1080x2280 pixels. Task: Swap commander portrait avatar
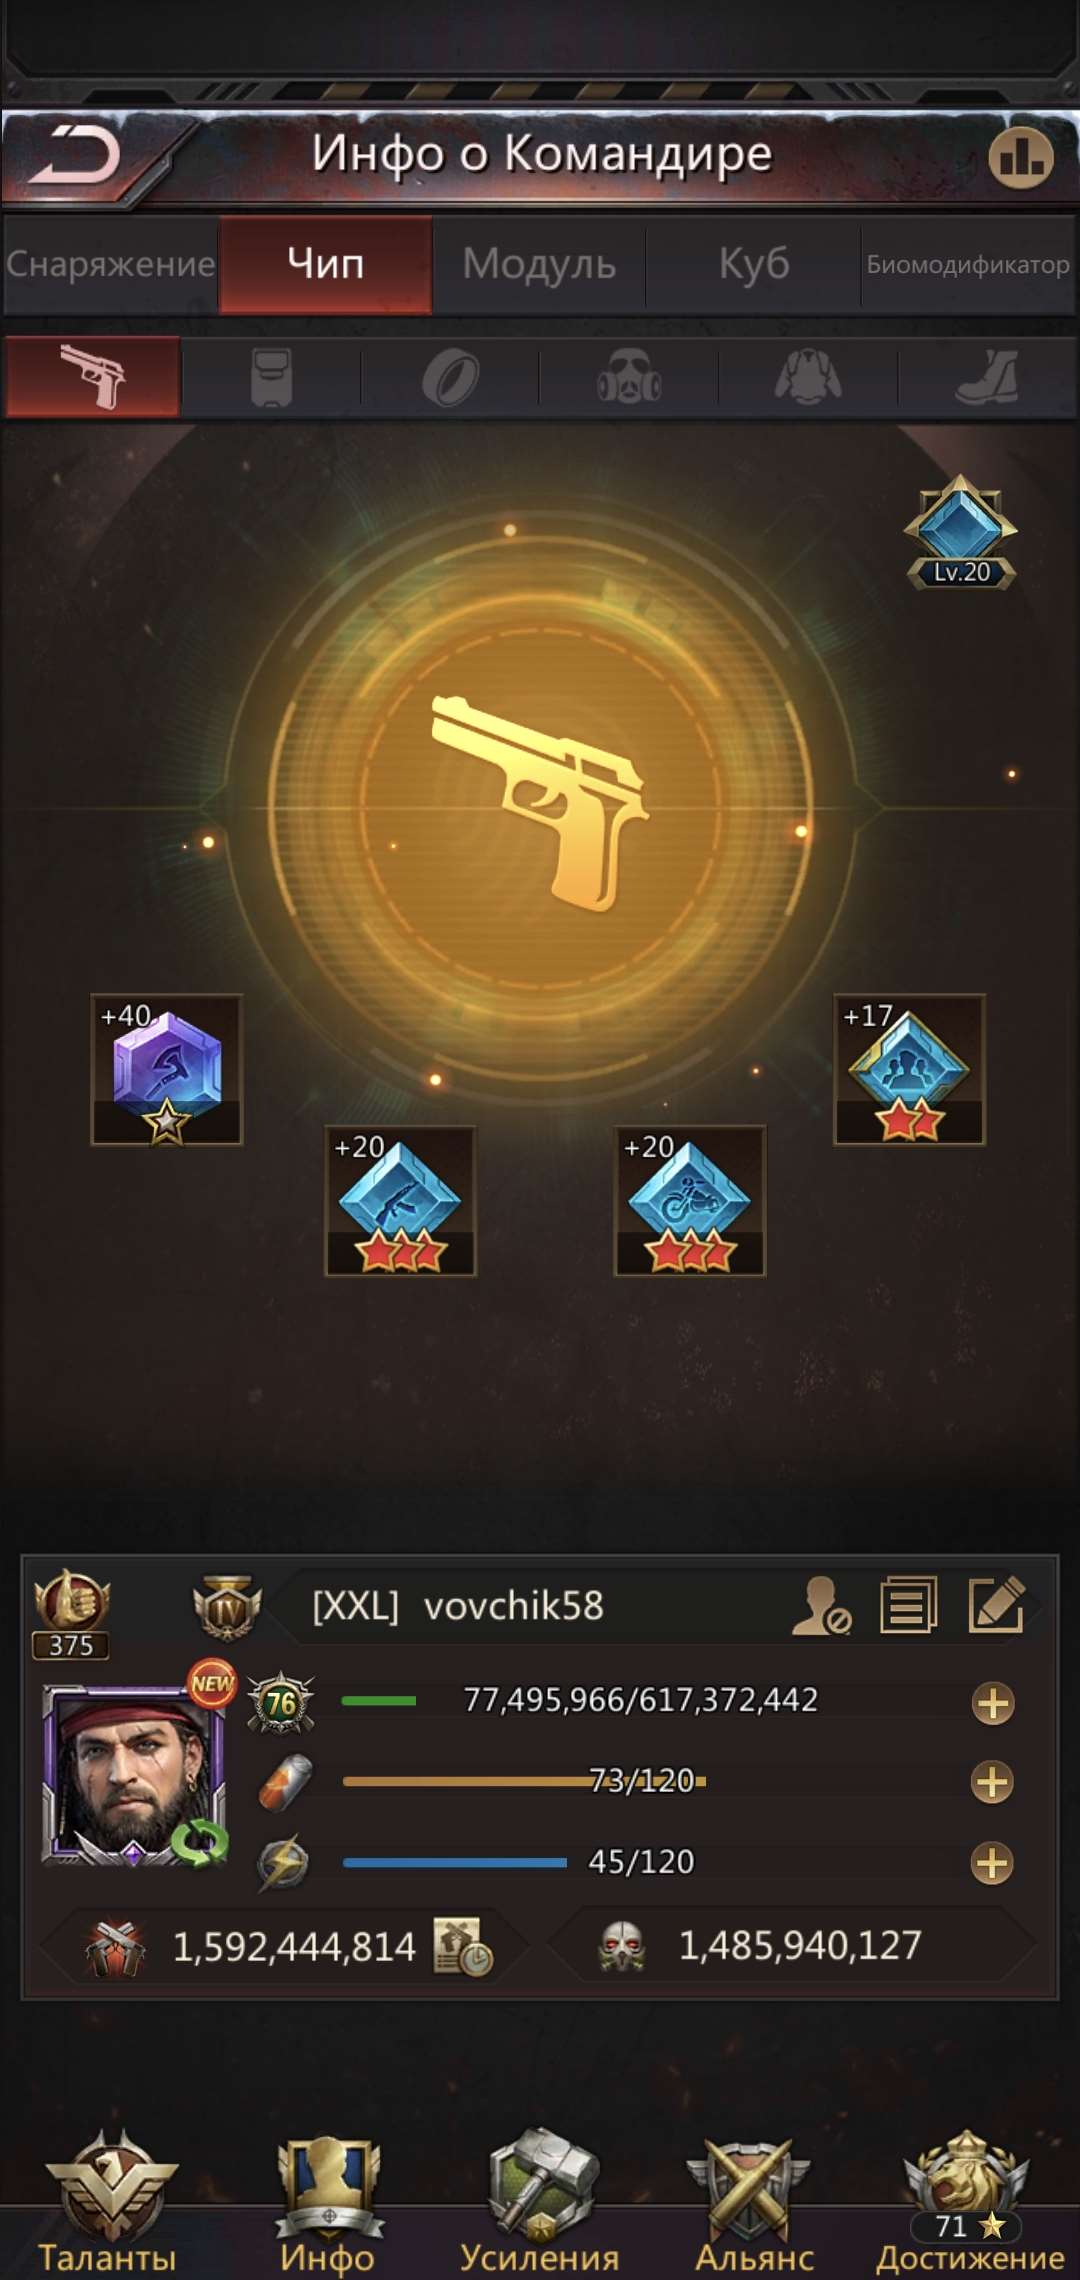[199, 1841]
